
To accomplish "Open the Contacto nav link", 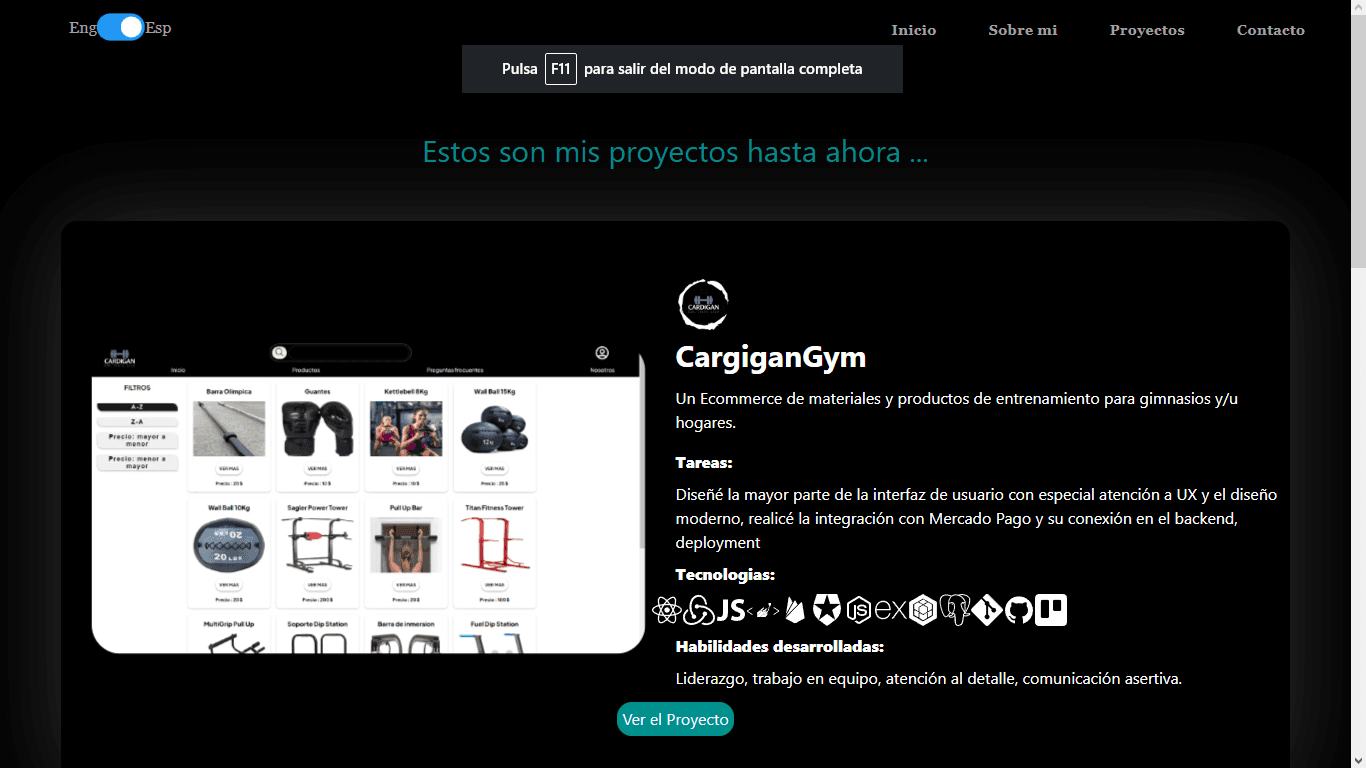I will click(x=1270, y=30).
